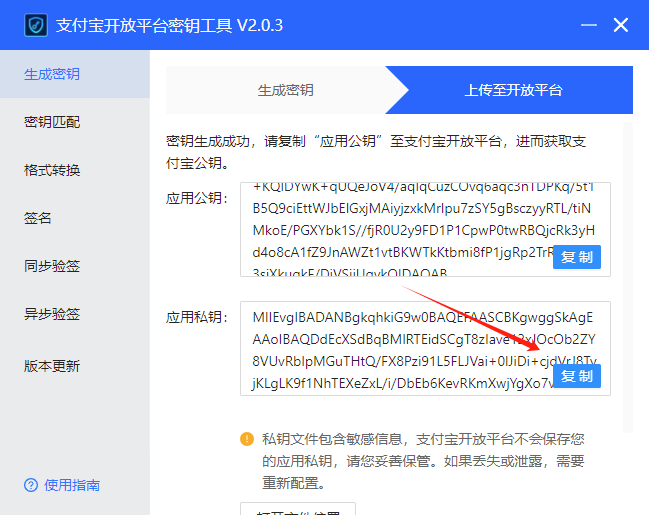Click the Alipay key tool shield logo
The image size is (649, 515).
pyautogui.click(x=36, y=25)
